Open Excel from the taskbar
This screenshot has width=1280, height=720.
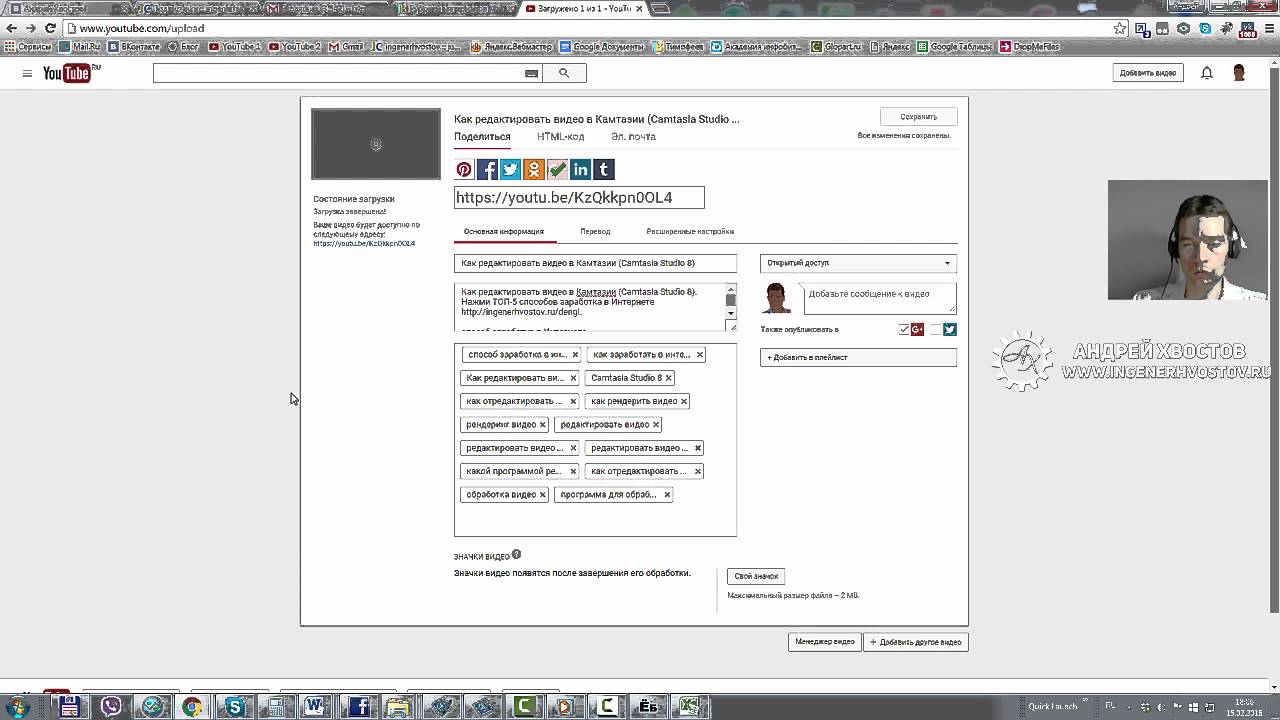tap(689, 706)
